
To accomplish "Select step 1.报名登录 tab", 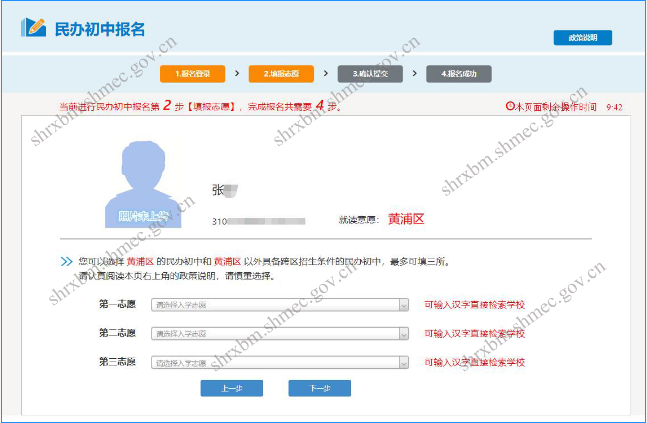I will pos(193,74).
